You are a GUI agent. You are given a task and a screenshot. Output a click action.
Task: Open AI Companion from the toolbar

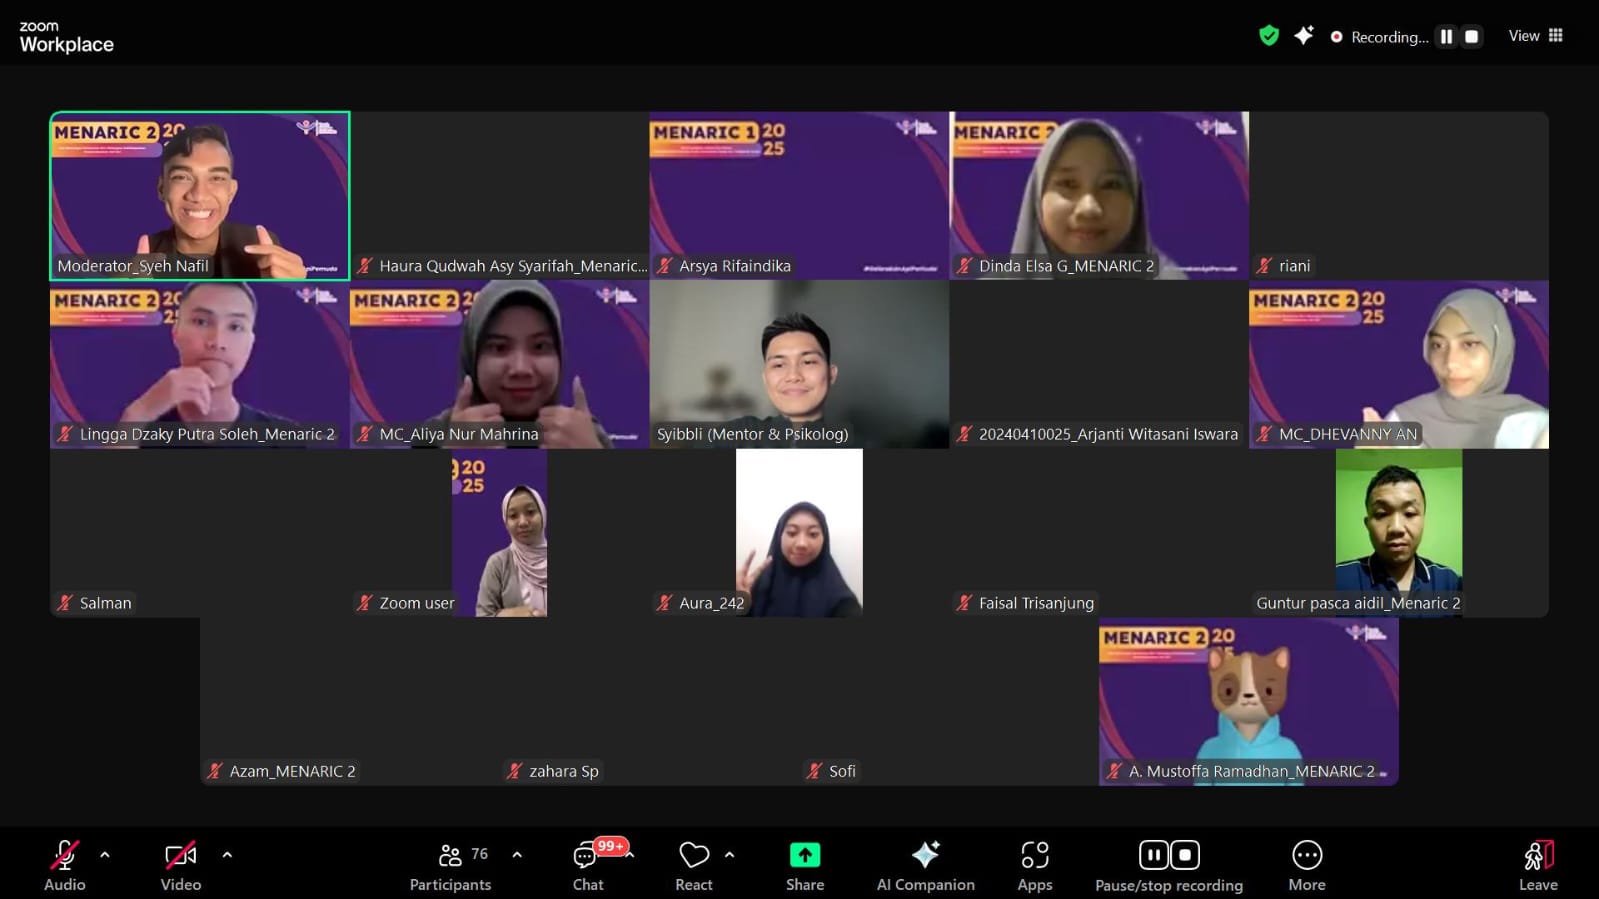[925, 865]
